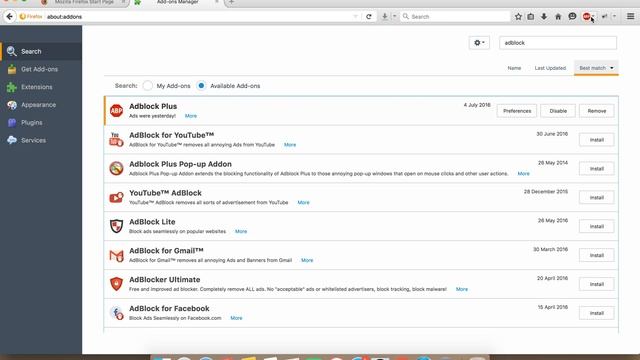Open More link for AdBlock Lite
The height and width of the screenshot is (360, 640).
click(241, 231)
